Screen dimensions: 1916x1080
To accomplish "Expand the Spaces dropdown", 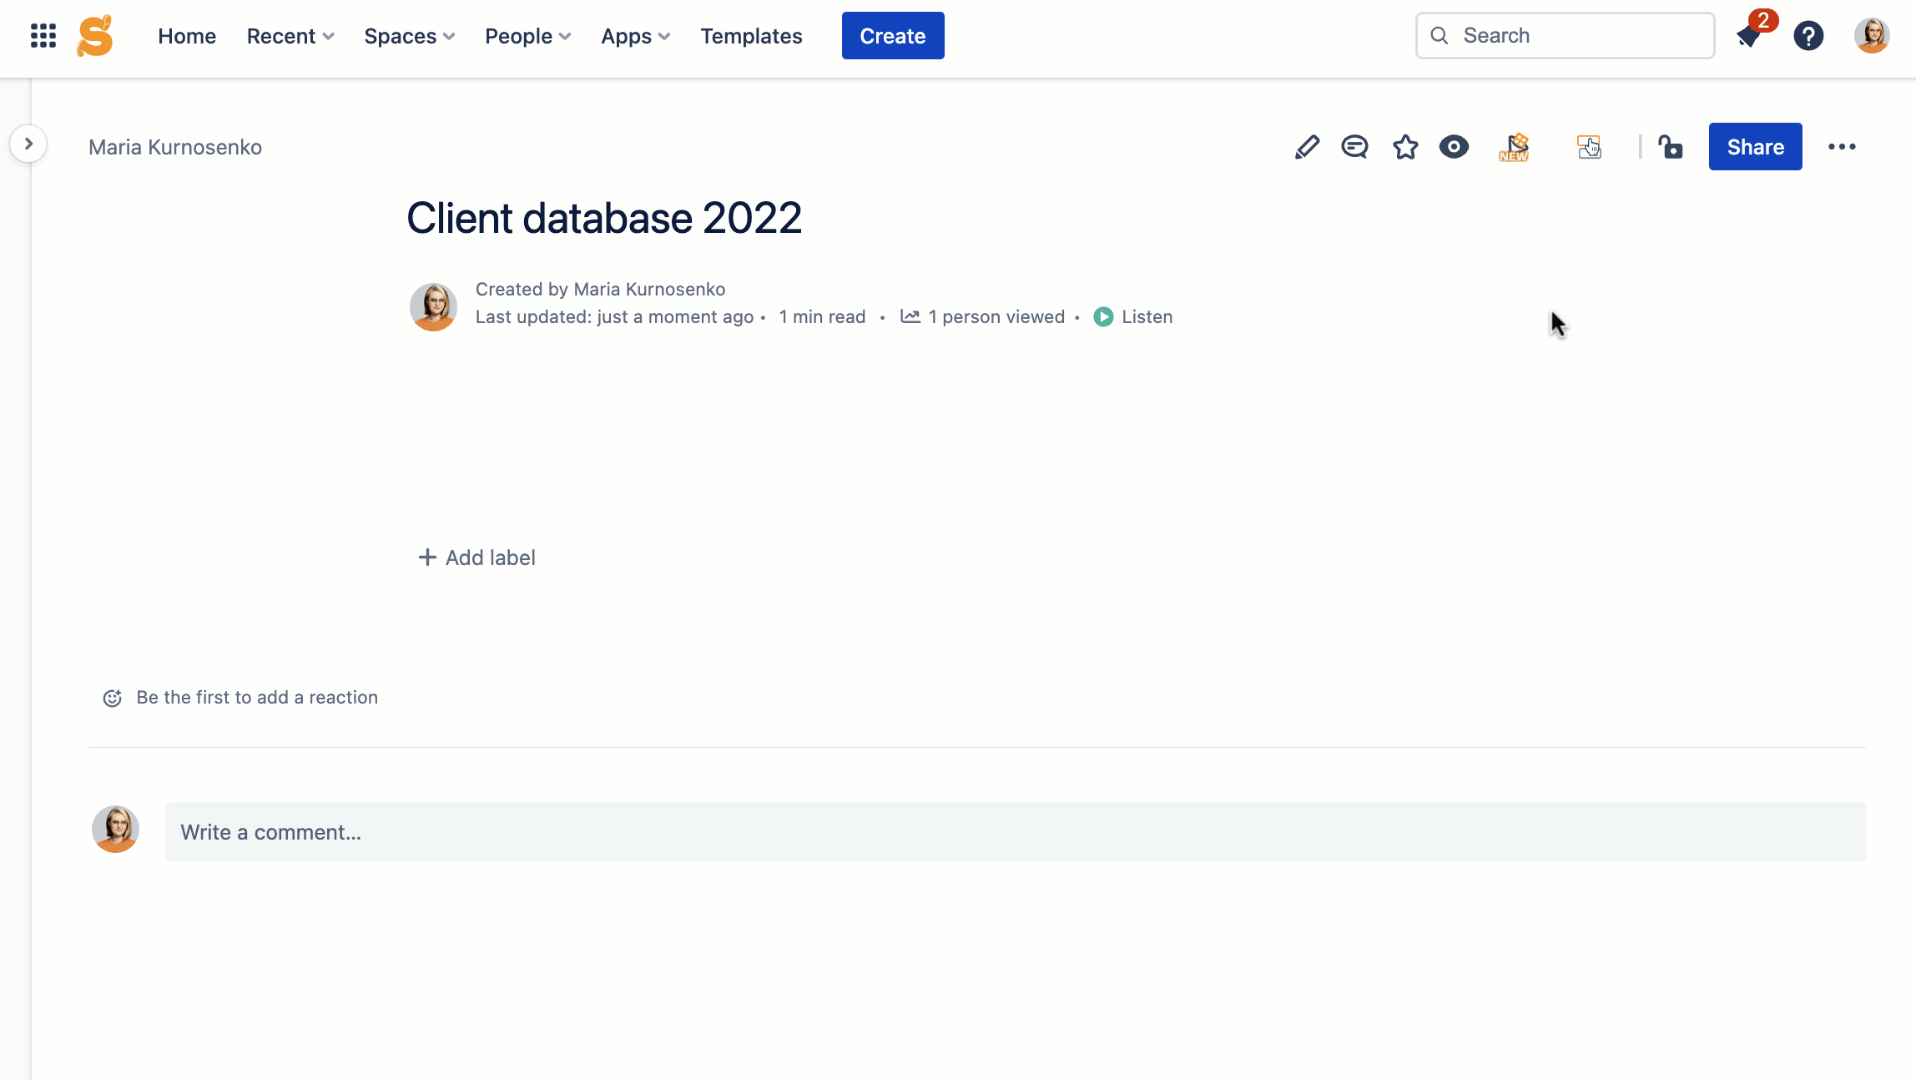I will (410, 36).
